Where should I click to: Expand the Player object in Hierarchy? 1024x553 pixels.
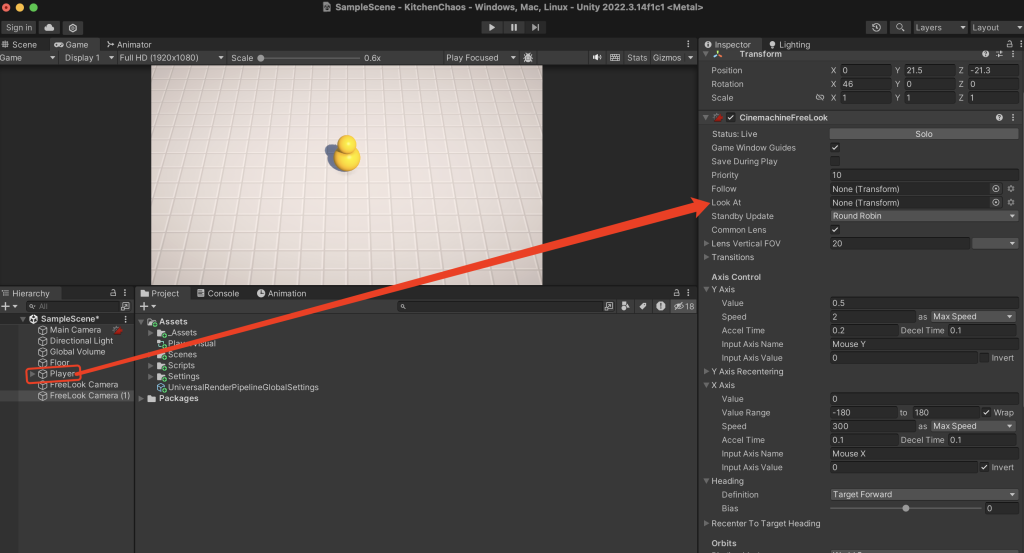coord(32,374)
